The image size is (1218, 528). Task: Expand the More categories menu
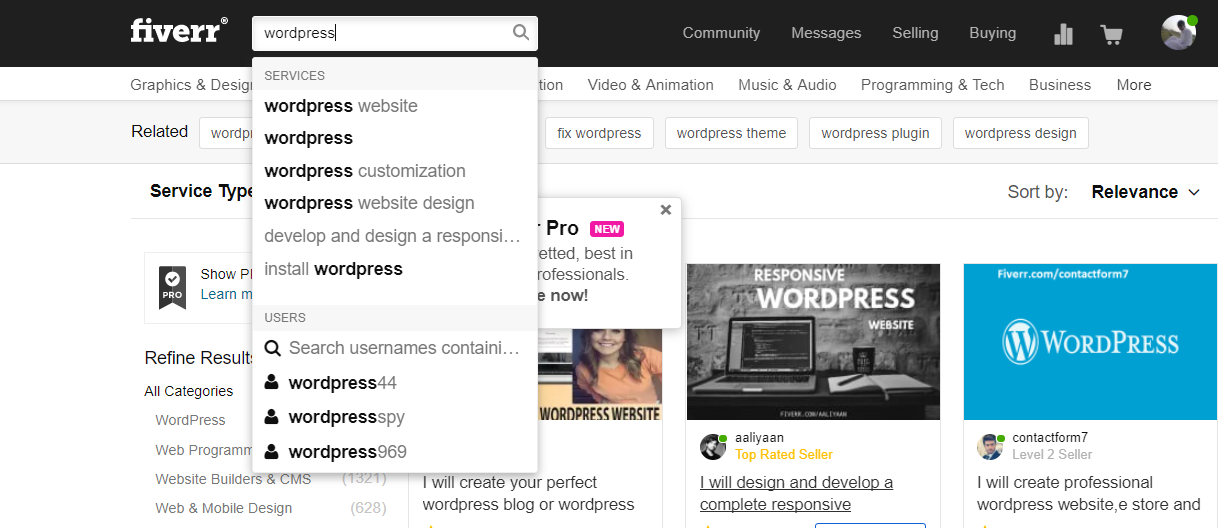tap(1134, 85)
